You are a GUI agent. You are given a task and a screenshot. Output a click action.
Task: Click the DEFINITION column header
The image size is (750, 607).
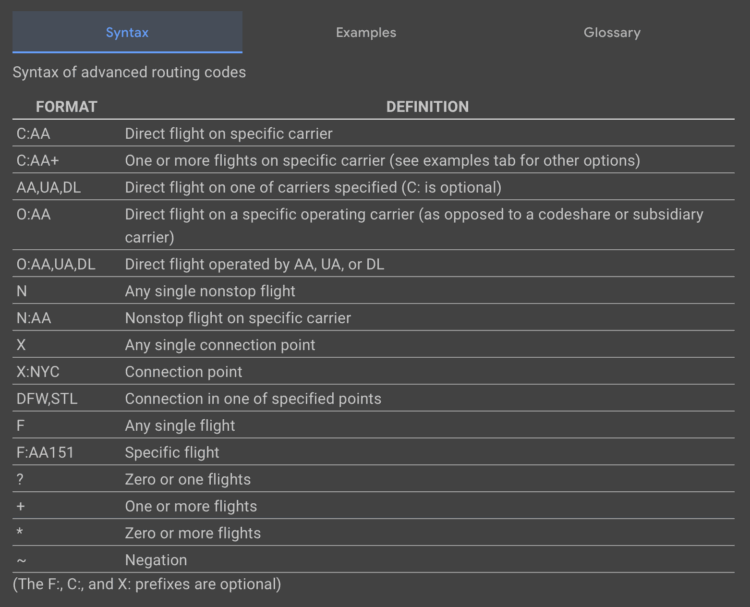(x=427, y=107)
